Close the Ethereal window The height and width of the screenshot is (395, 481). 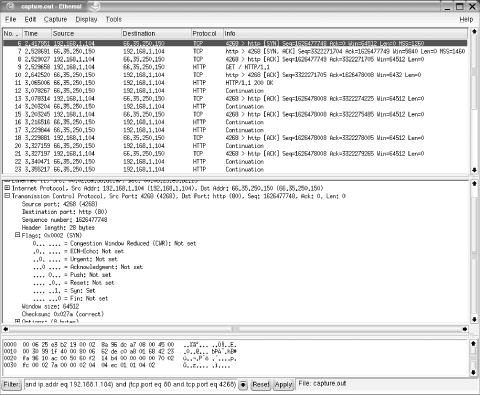[x=472, y=7]
